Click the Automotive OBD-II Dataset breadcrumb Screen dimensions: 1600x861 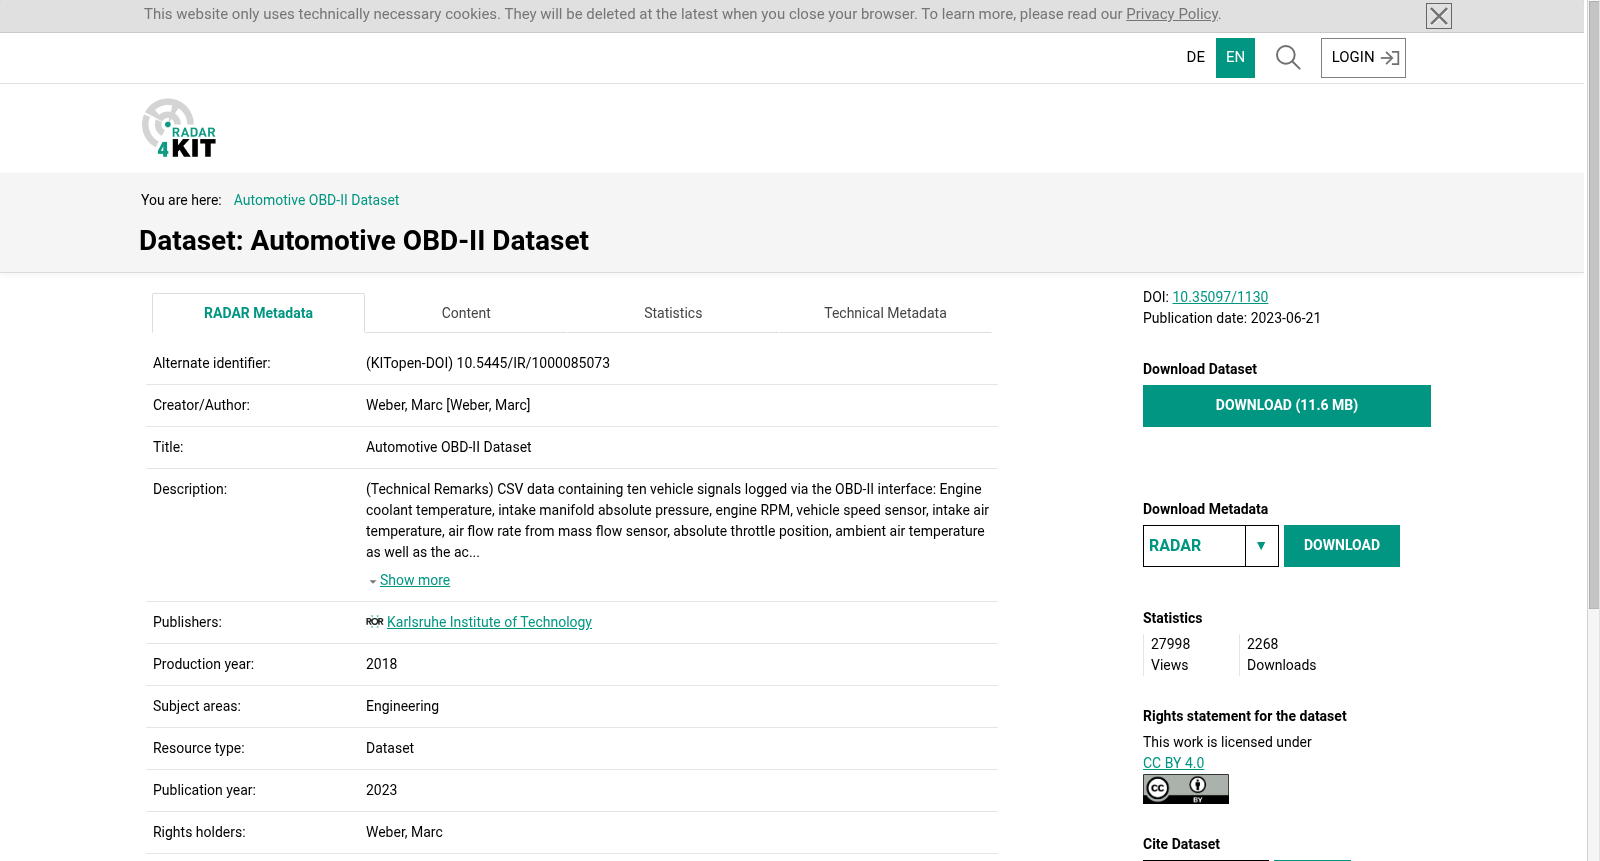click(x=316, y=200)
